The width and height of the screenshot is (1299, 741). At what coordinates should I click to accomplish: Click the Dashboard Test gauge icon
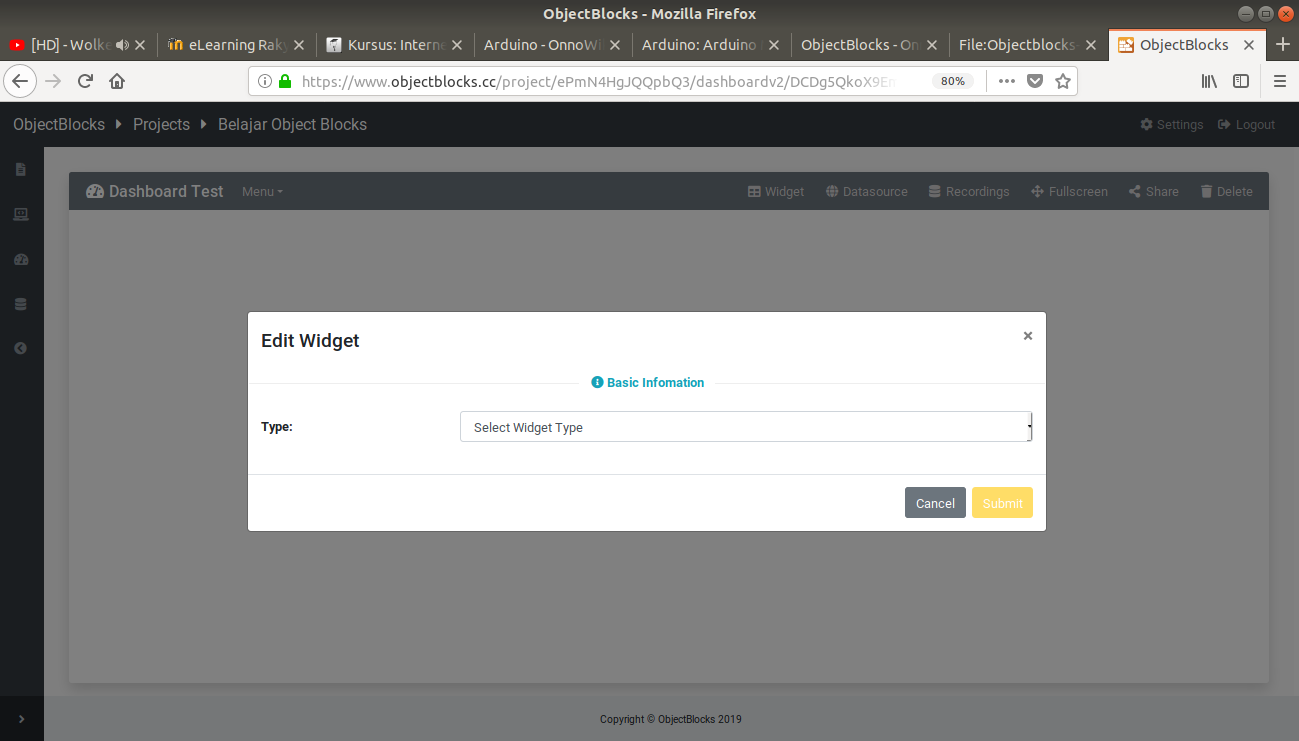point(95,191)
